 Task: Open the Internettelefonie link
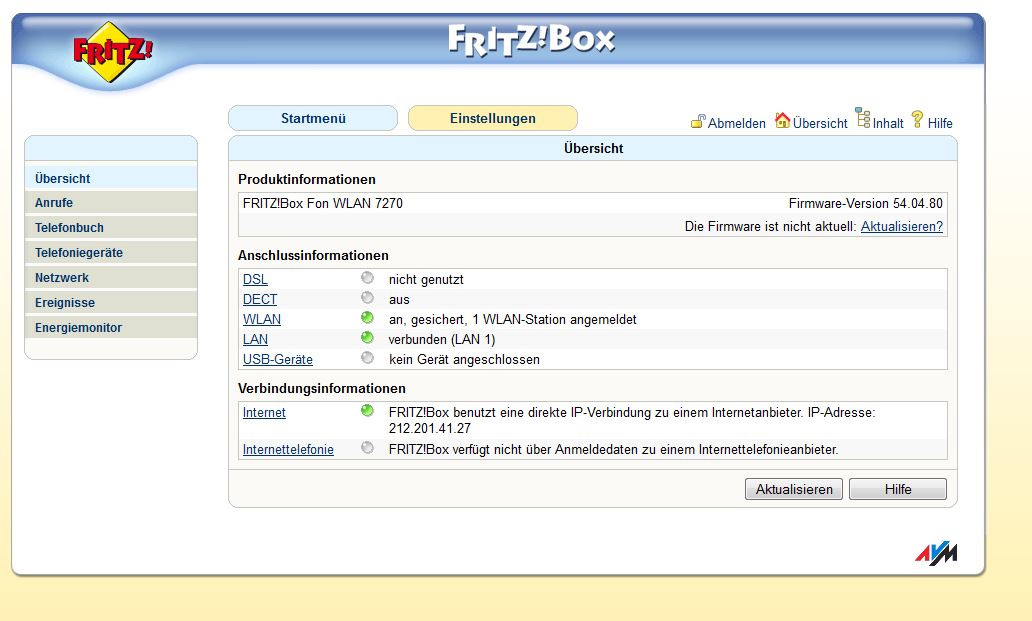pos(288,449)
